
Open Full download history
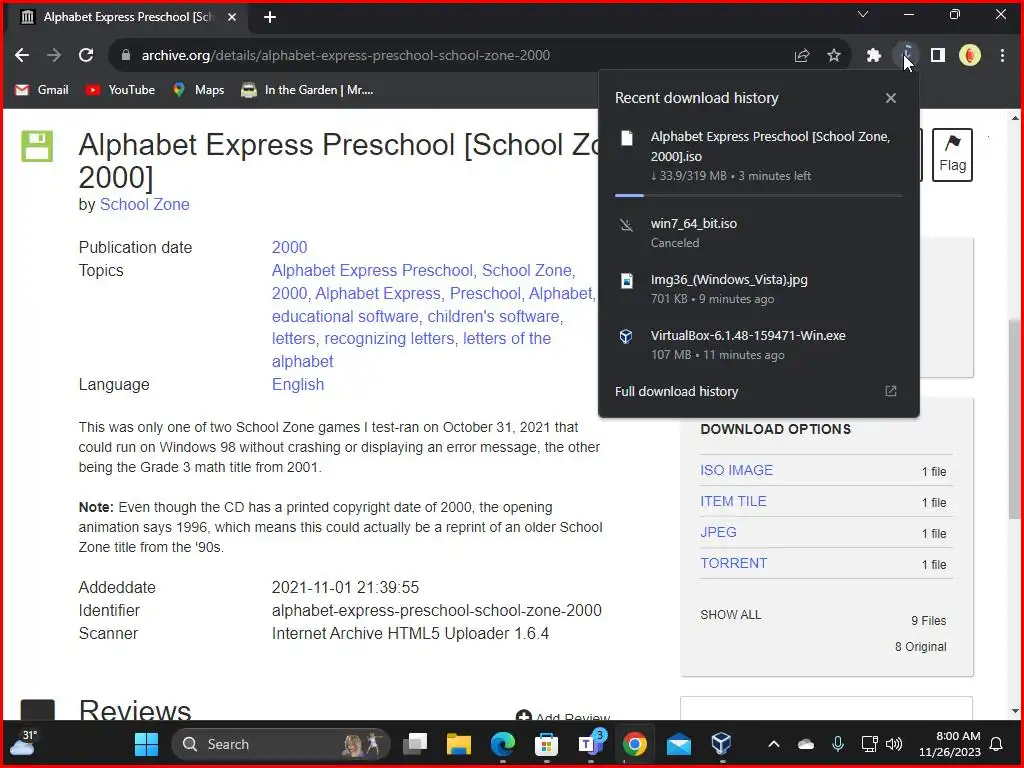pos(677,391)
